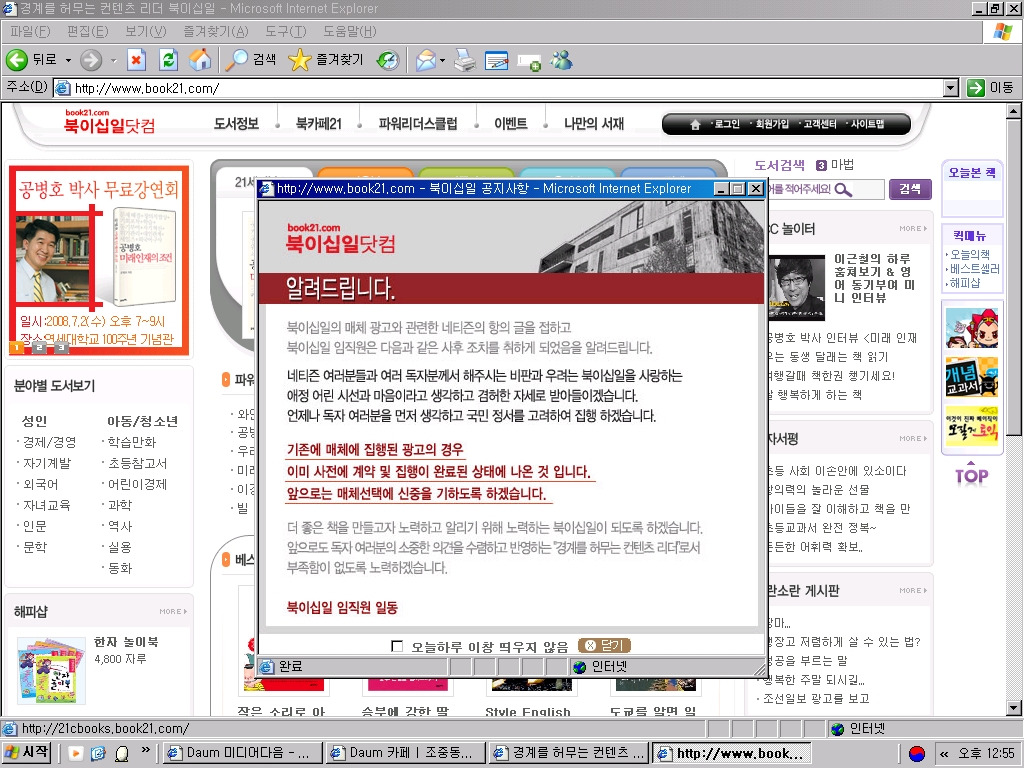Expand hidden tray icons chevron

[x=944, y=754]
